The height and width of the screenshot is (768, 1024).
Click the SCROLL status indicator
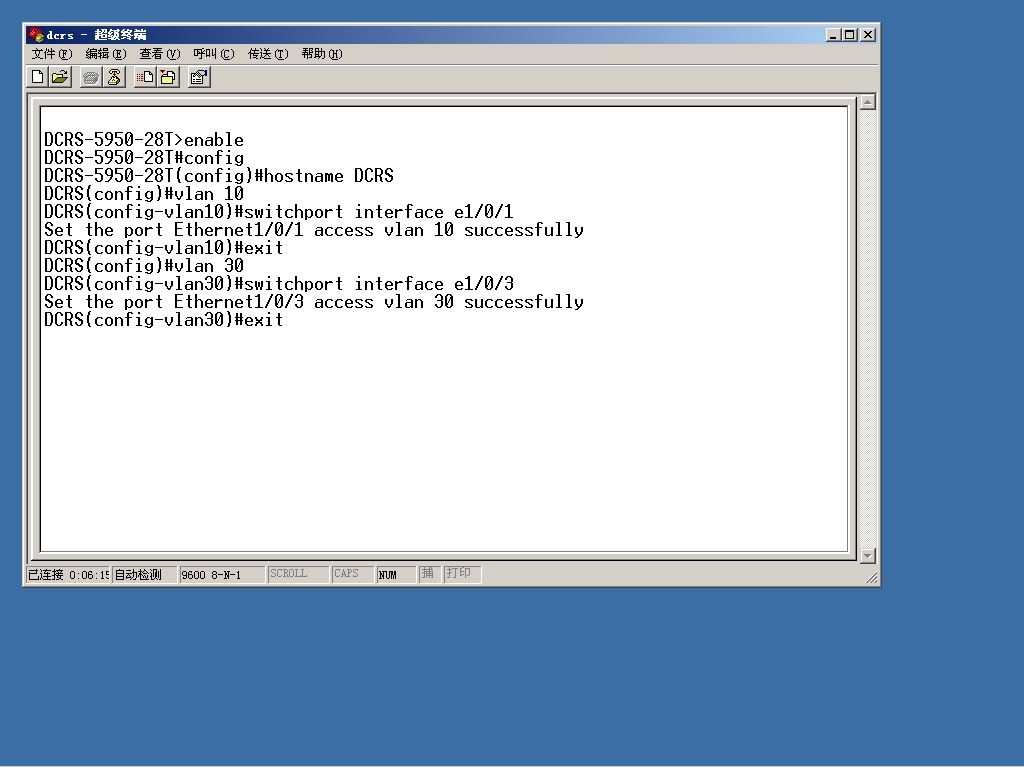coord(298,574)
